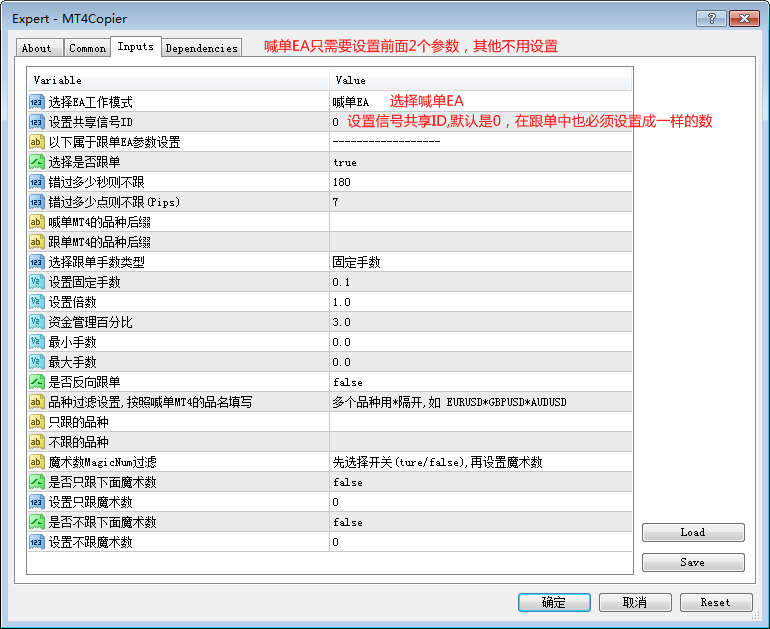Select the 180 value for 错过多少秒则不跟
Image resolution: width=770 pixels, height=629 pixels.
point(342,182)
